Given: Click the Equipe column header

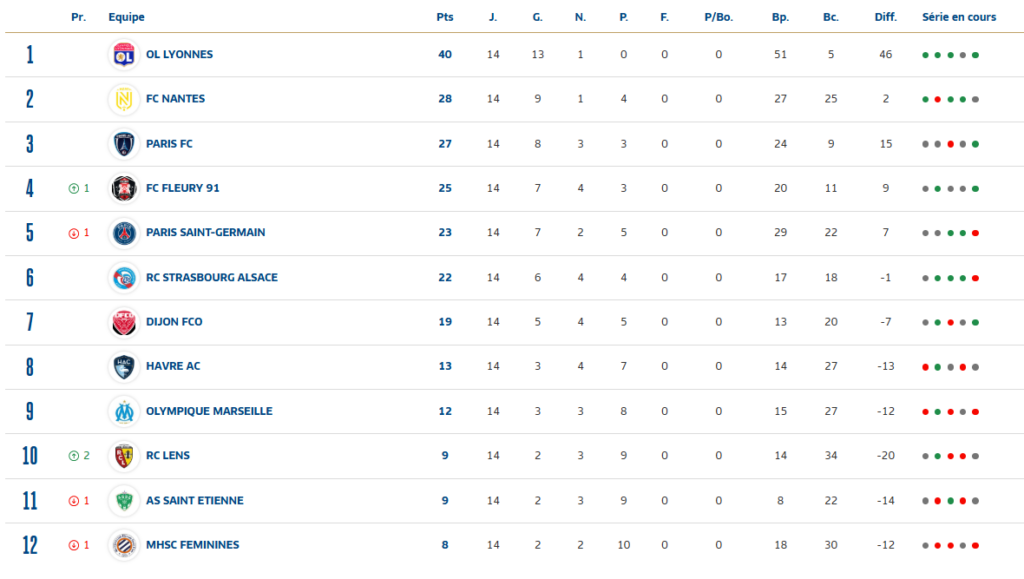Looking at the screenshot, I should click(x=126, y=18).
